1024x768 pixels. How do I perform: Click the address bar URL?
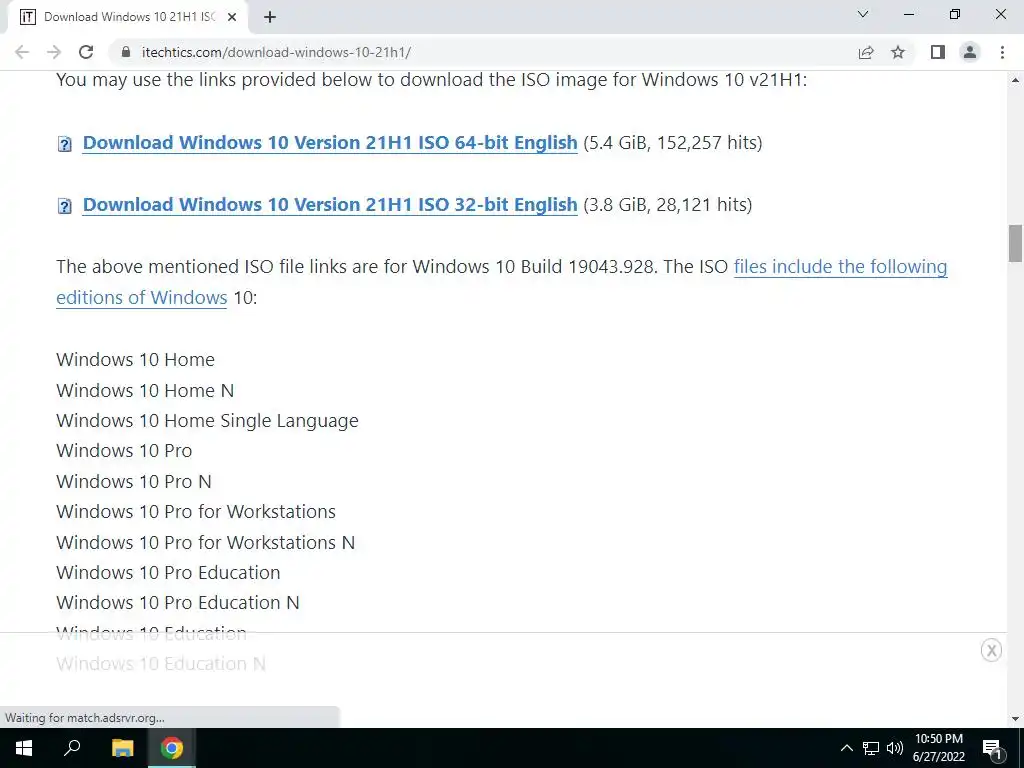(276, 52)
